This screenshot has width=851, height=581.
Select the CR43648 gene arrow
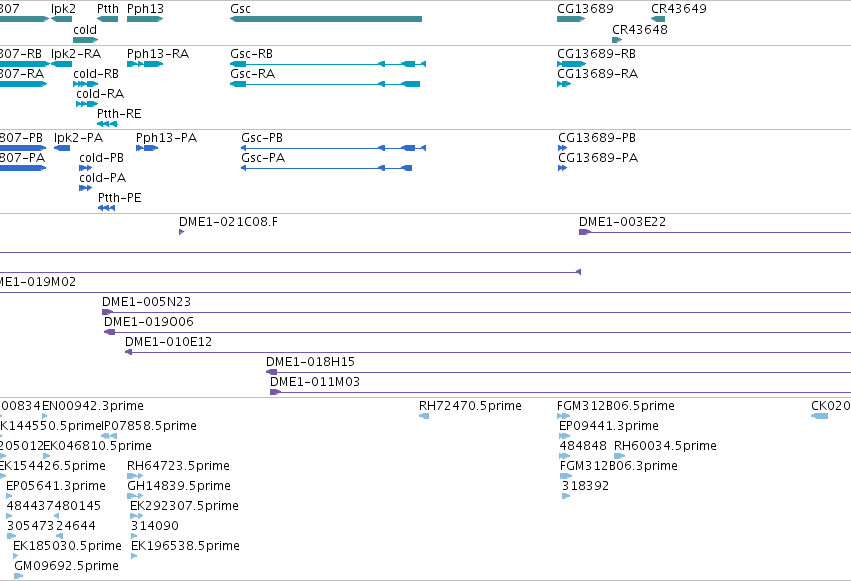617,40
